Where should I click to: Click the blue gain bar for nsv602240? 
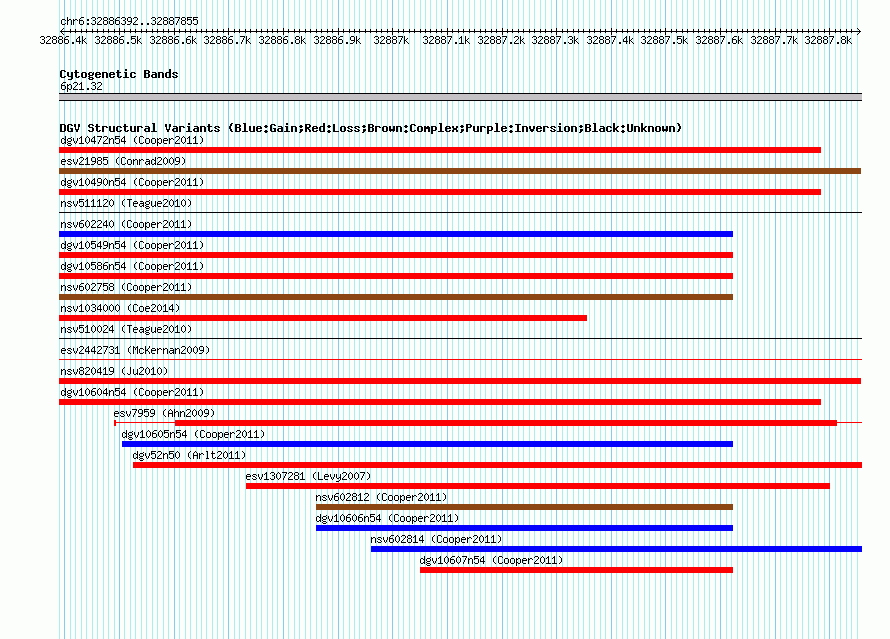pos(396,234)
